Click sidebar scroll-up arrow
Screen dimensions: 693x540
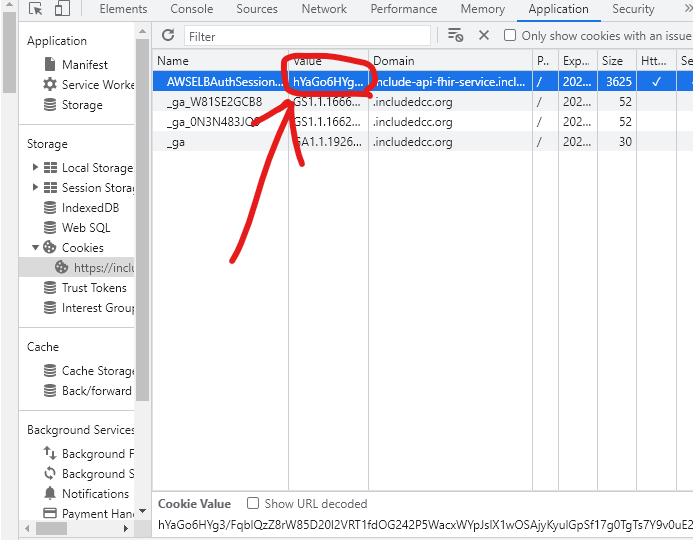tap(142, 31)
